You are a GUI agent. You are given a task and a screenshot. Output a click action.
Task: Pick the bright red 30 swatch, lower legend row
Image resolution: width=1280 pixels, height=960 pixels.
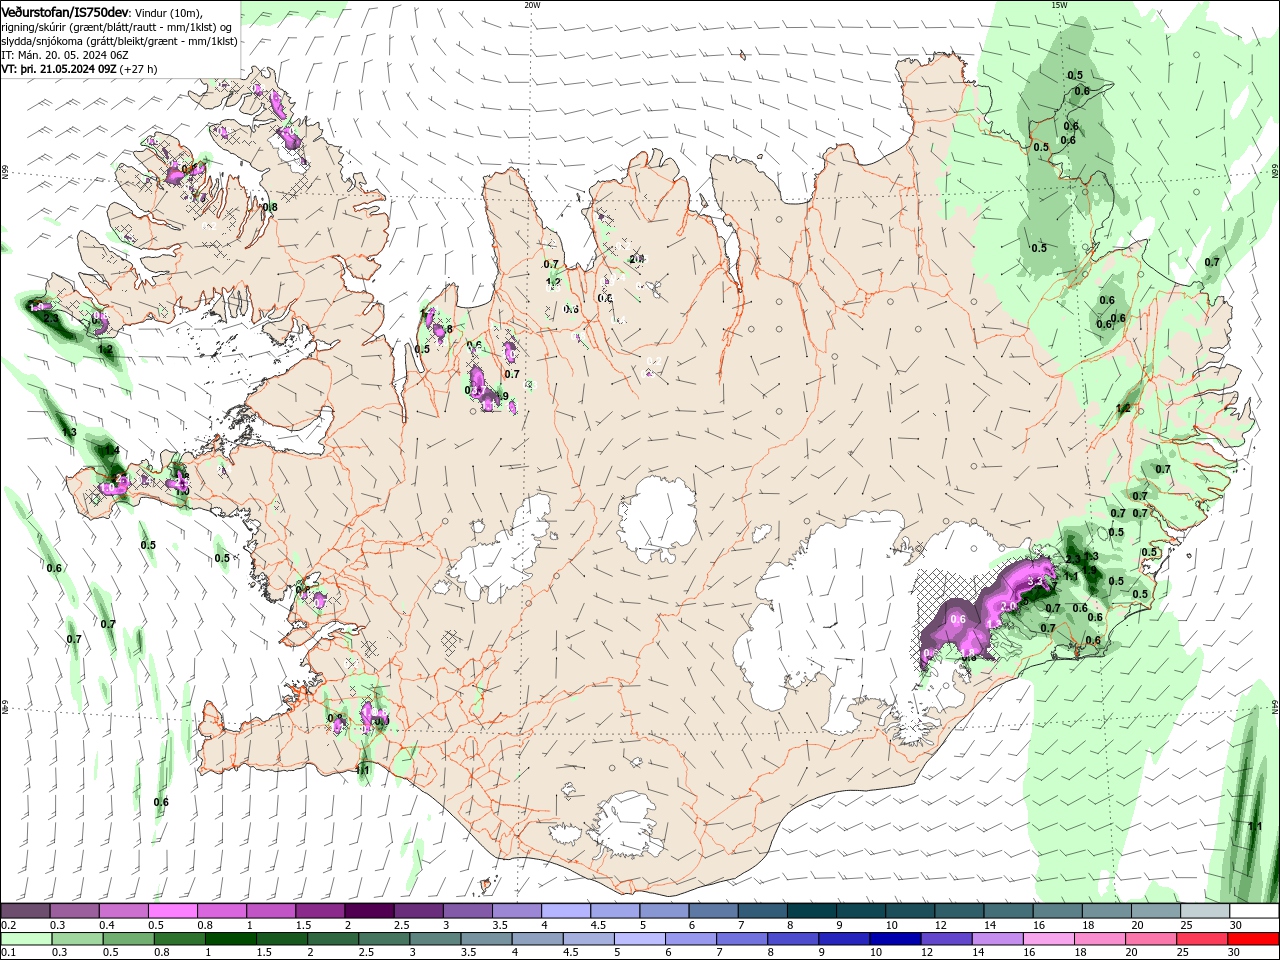point(1253,939)
